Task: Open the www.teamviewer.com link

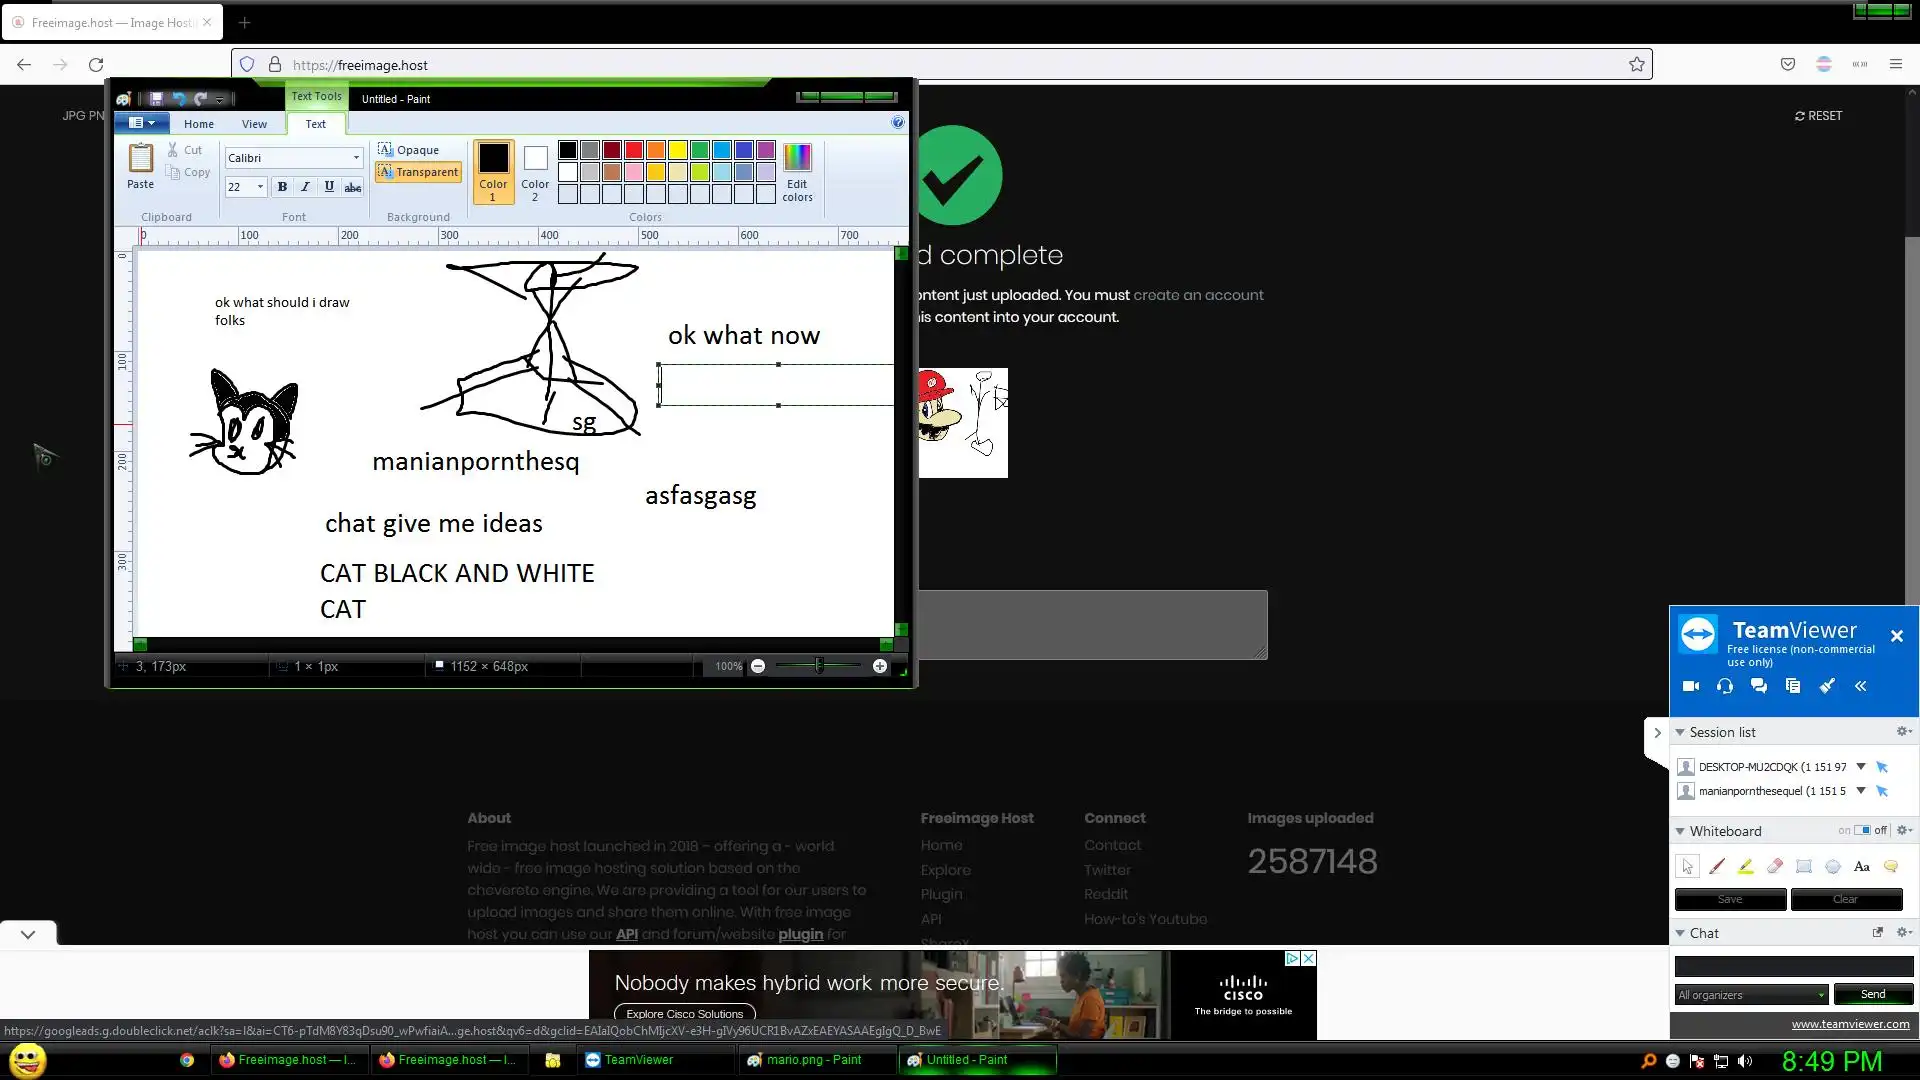Action: (1850, 1024)
